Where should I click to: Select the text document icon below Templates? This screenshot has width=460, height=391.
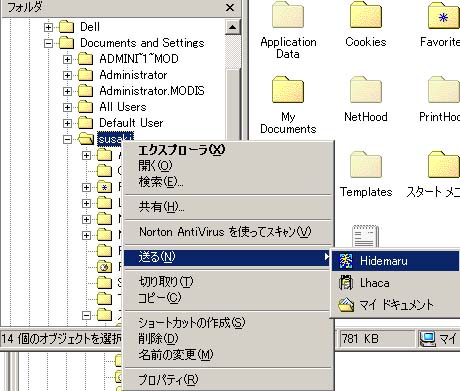click(366, 236)
